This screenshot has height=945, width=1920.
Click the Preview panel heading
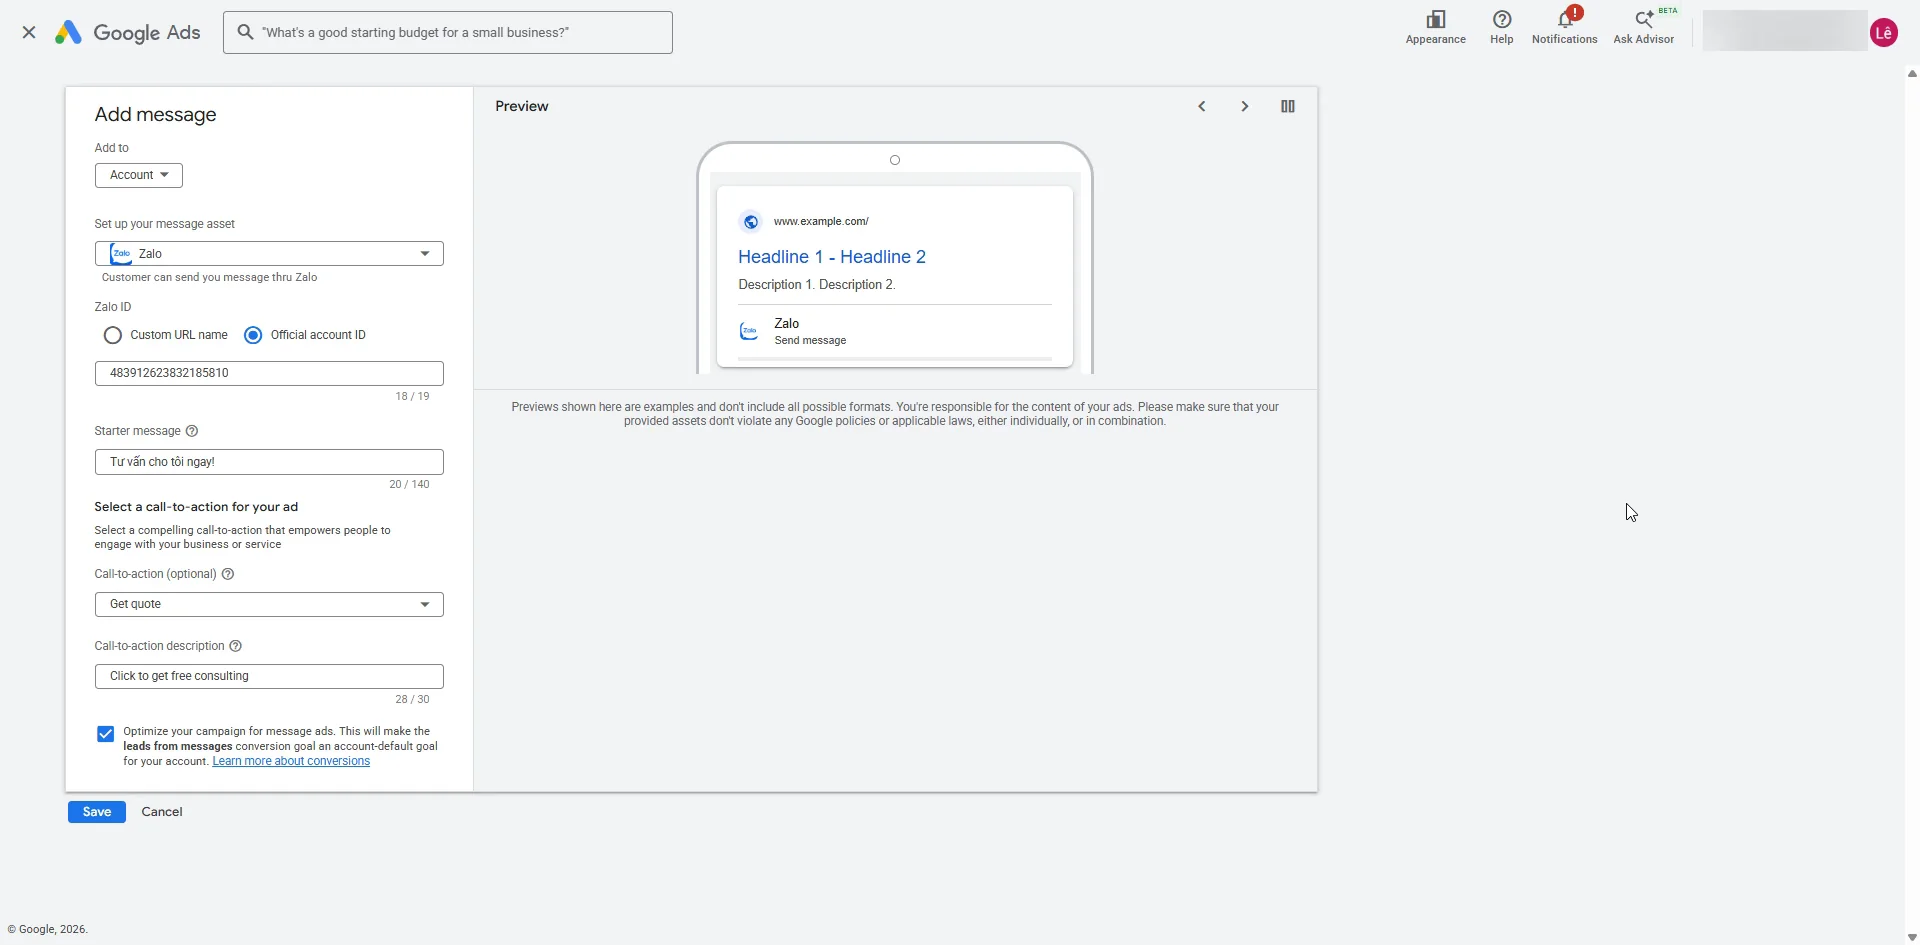[522, 106]
